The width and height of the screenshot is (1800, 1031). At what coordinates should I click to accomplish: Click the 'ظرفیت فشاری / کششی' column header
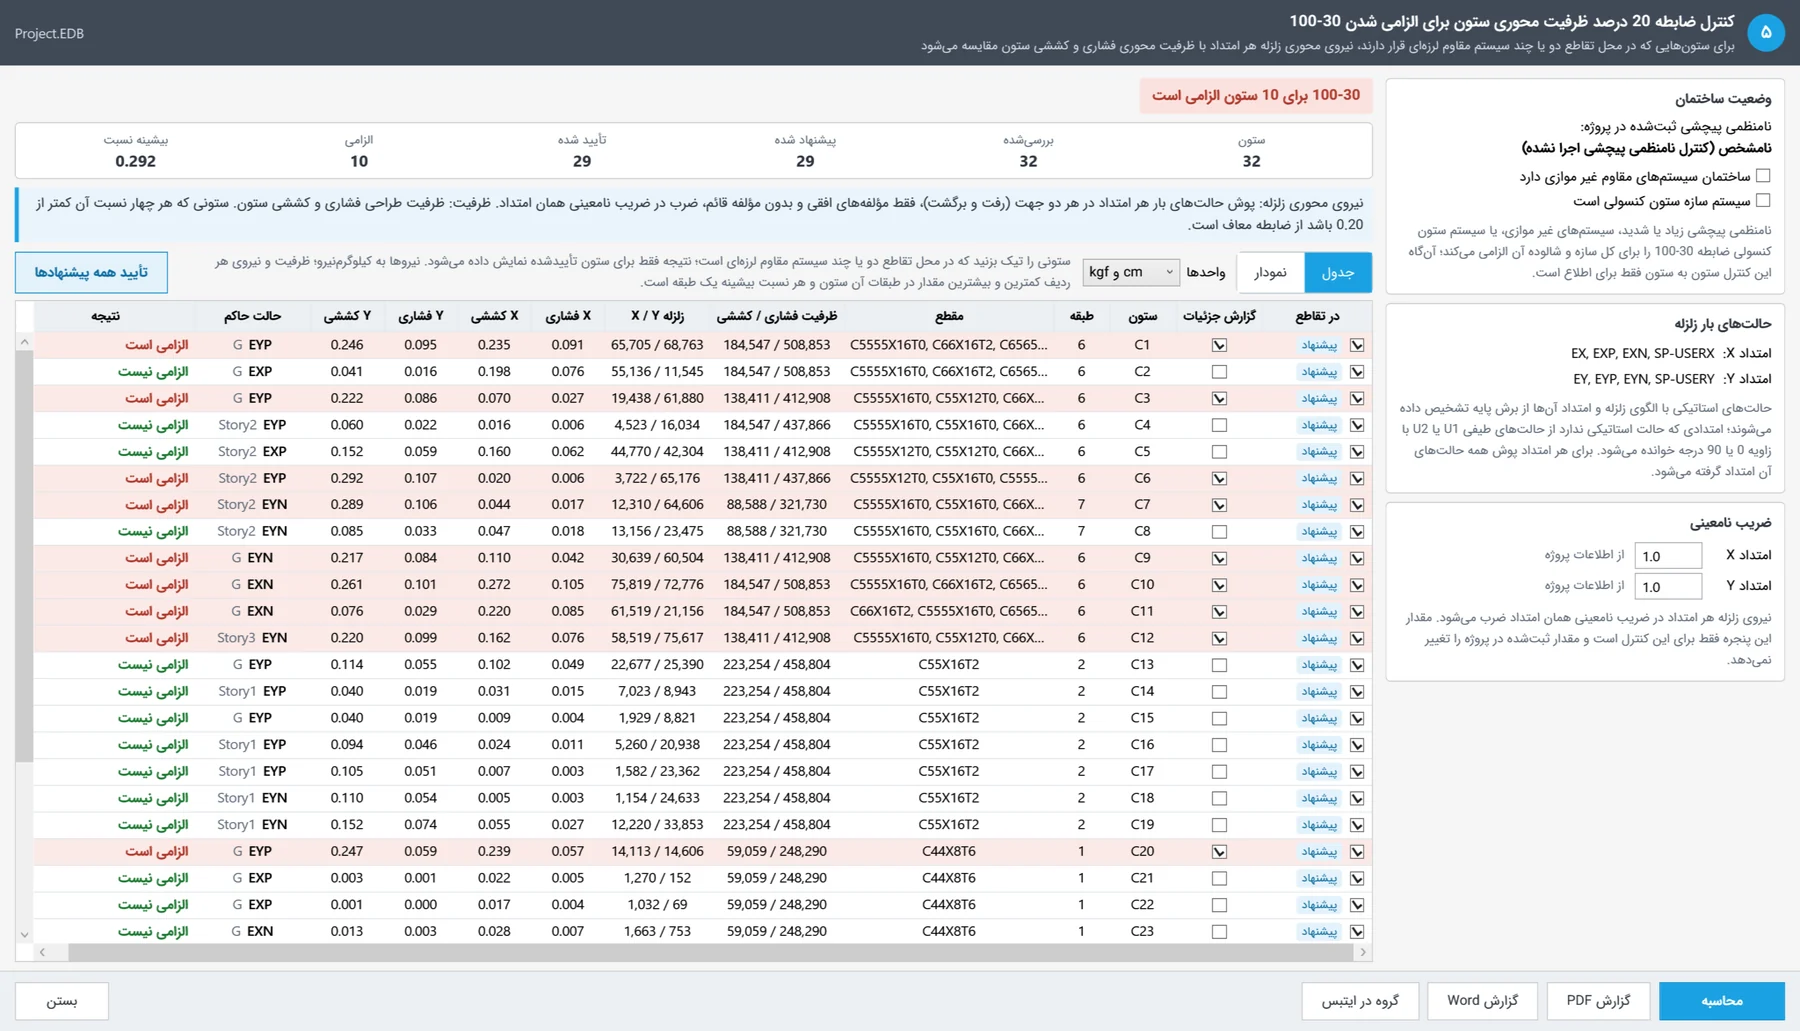pos(777,316)
